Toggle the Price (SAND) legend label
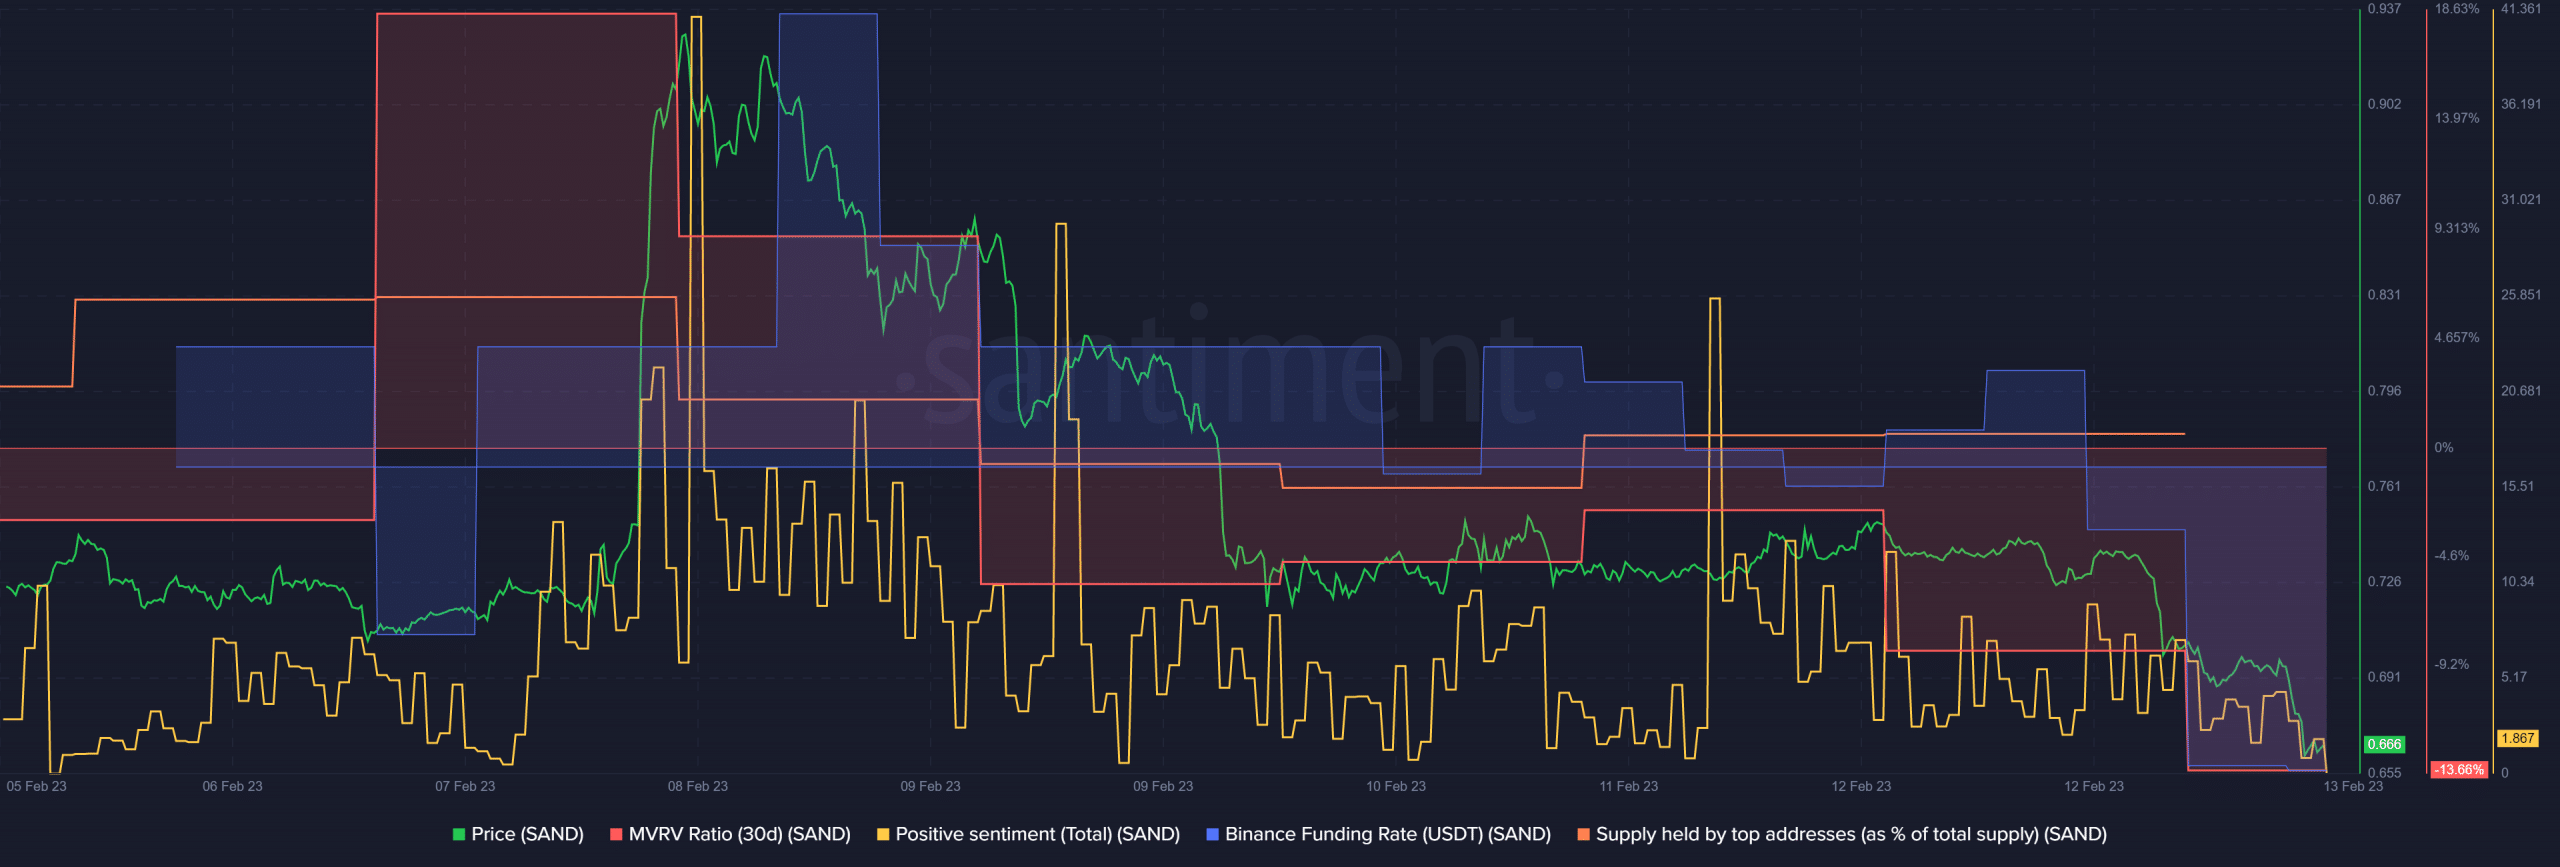 pyautogui.click(x=527, y=834)
